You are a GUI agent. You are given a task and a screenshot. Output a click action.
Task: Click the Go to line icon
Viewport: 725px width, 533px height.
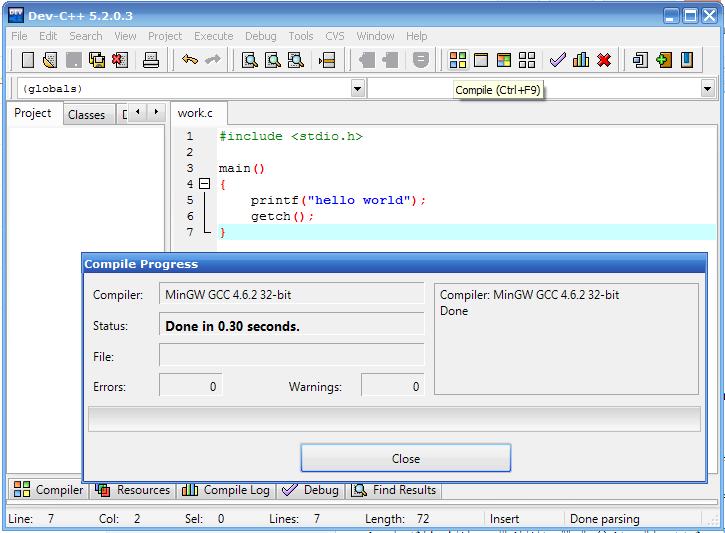click(327, 60)
